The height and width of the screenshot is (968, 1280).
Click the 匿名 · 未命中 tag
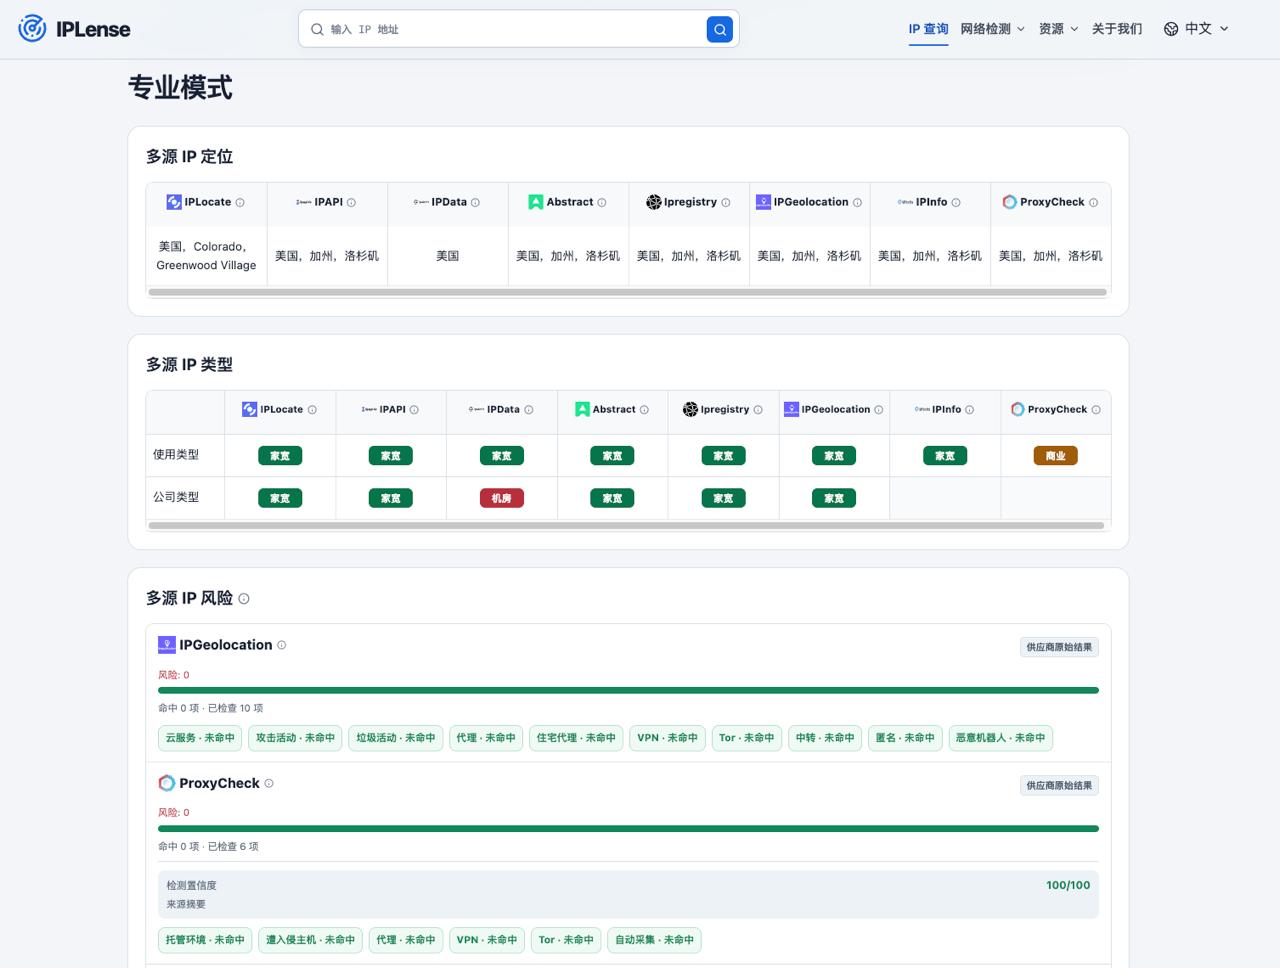click(x=905, y=738)
